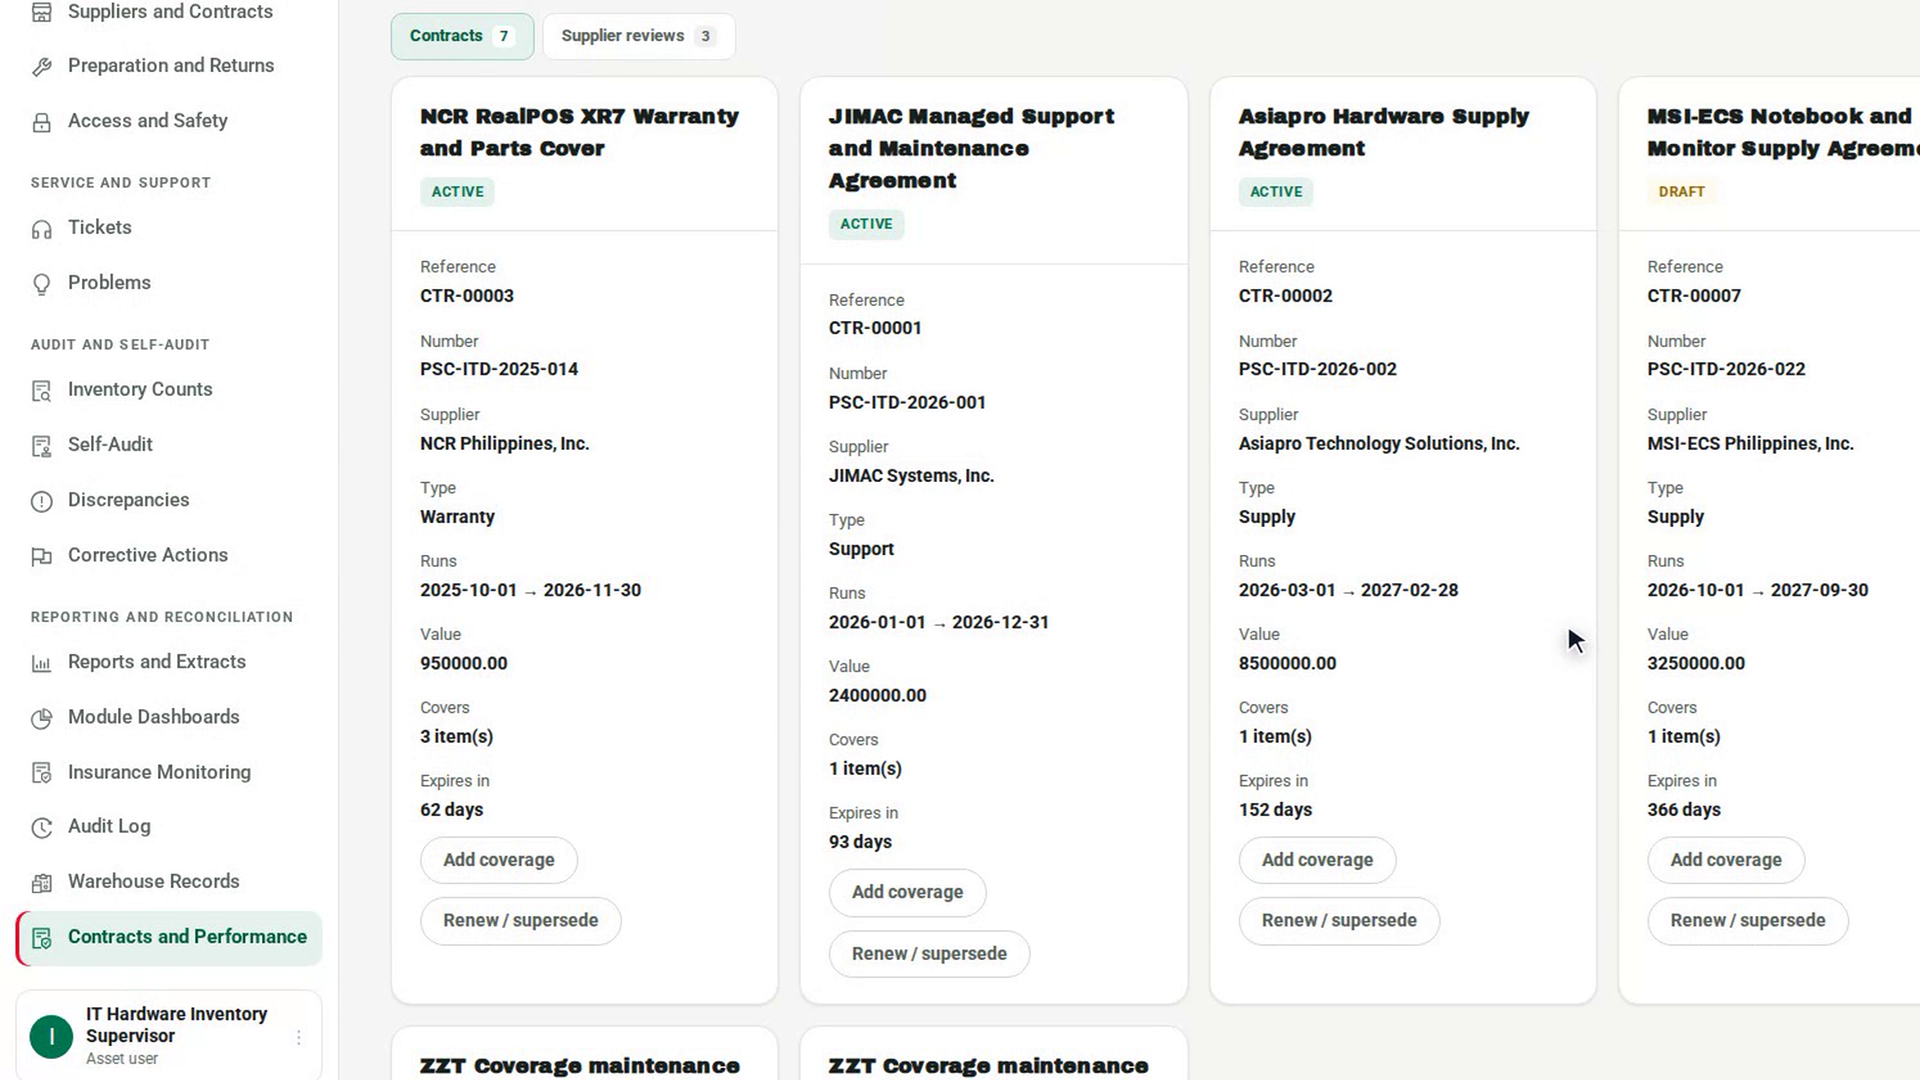
Task: Click contract number PSC-ITD-2026-001
Action: point(907,402)
